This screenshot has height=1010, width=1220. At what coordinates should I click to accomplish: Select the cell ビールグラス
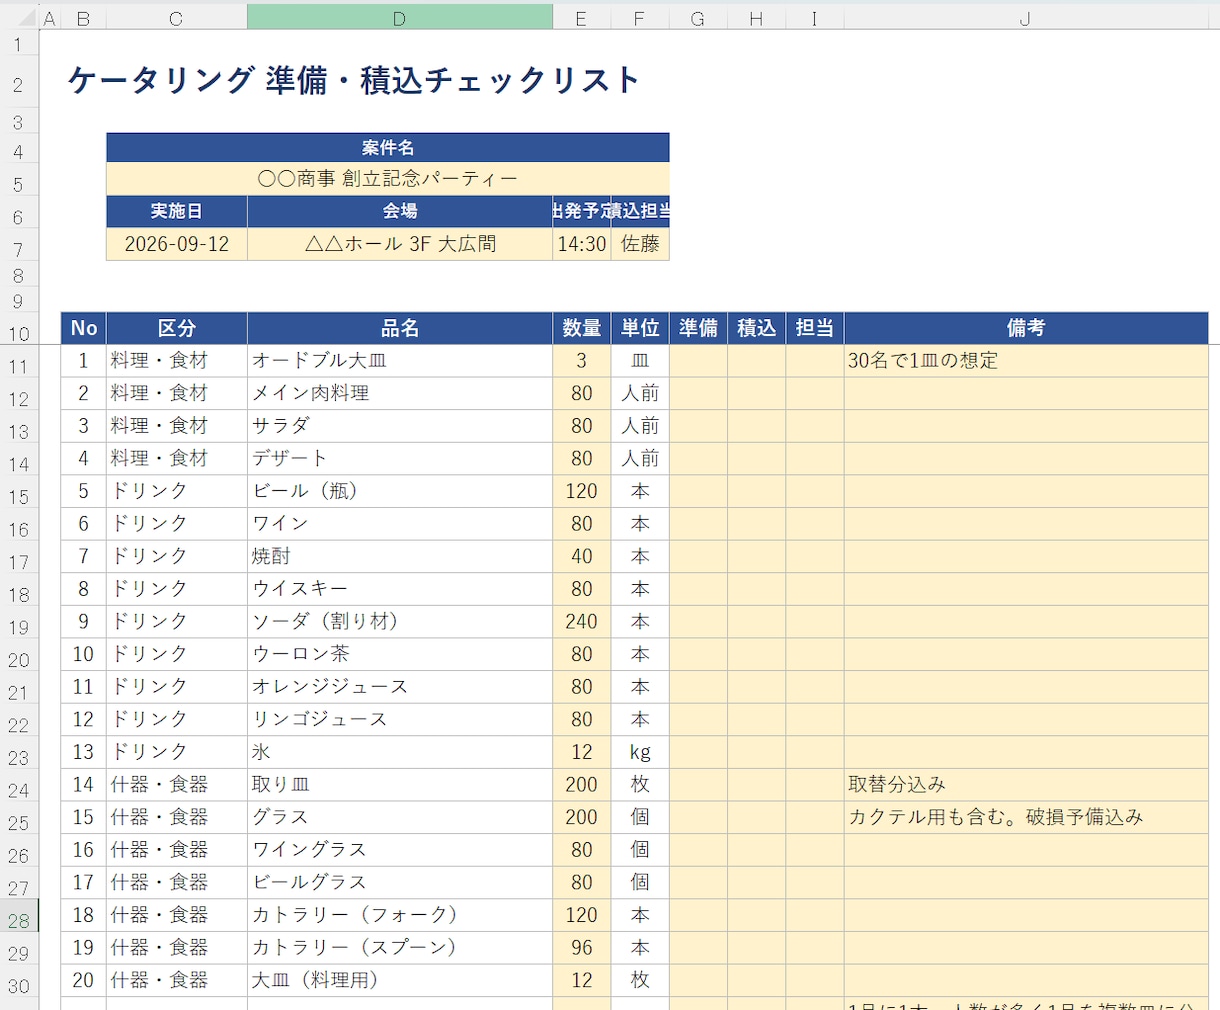point(400,883)
